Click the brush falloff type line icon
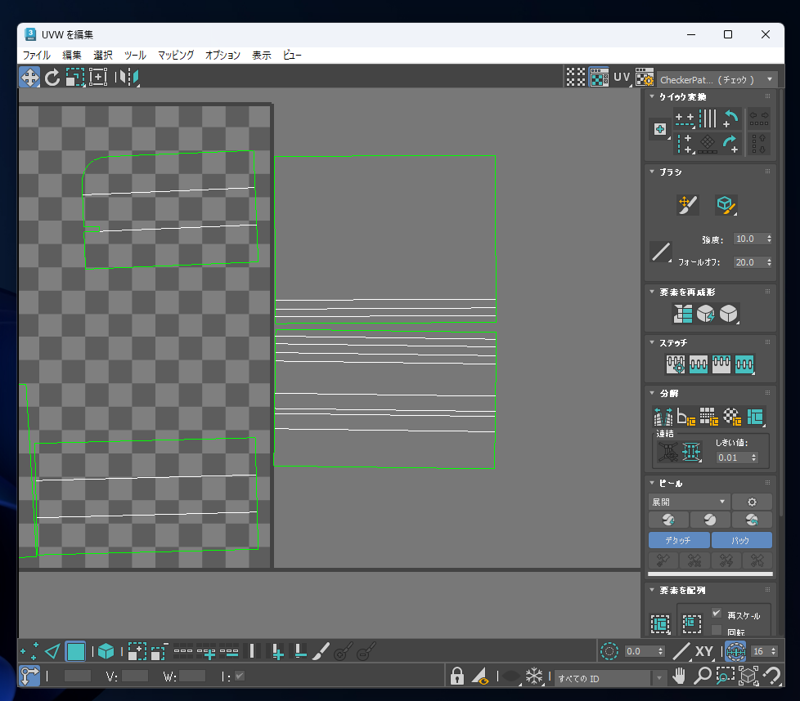 click(x=661, y=252)
